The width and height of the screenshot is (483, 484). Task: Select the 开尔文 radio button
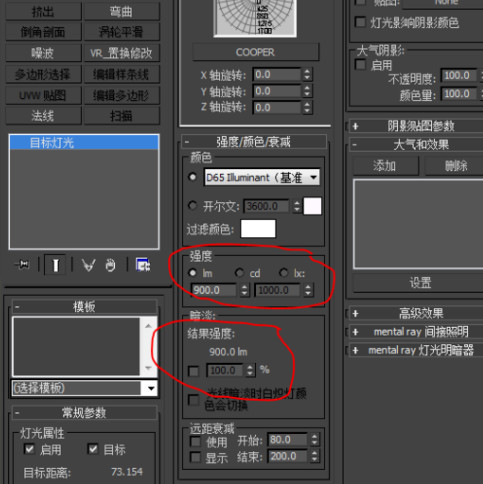point(192,205)
